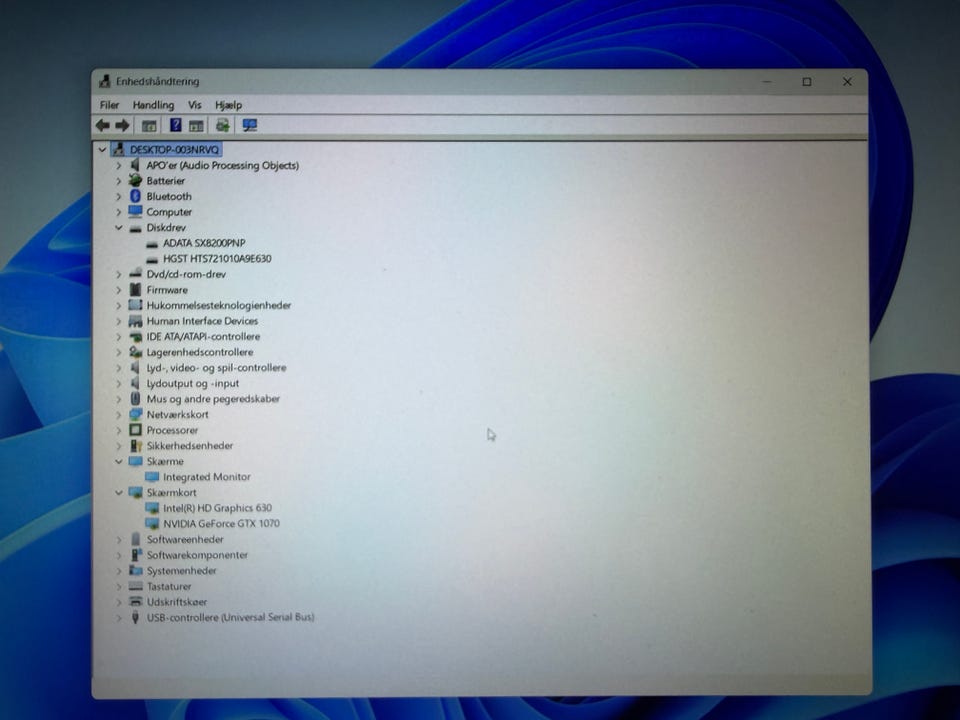Collapse the Diskdrev category

click(119, 227)
